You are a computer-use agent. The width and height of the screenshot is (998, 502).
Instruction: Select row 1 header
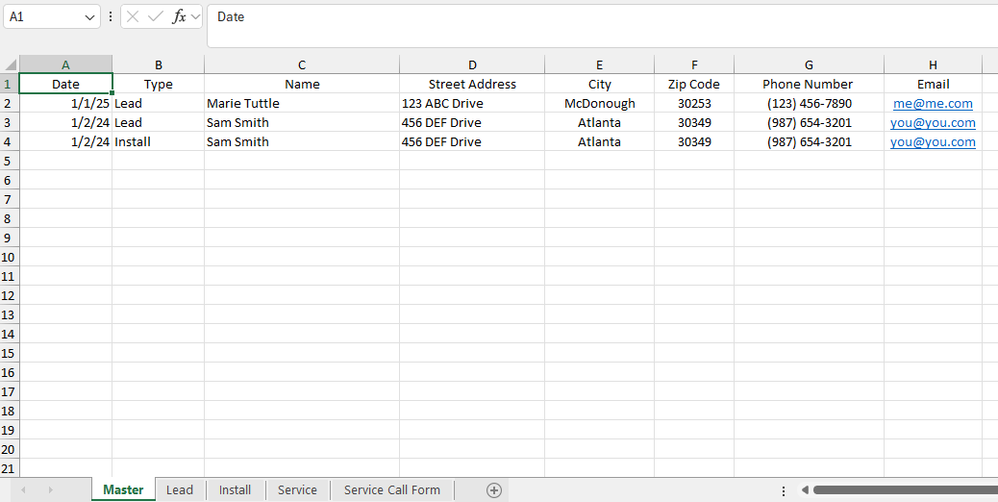coord(9,84)
